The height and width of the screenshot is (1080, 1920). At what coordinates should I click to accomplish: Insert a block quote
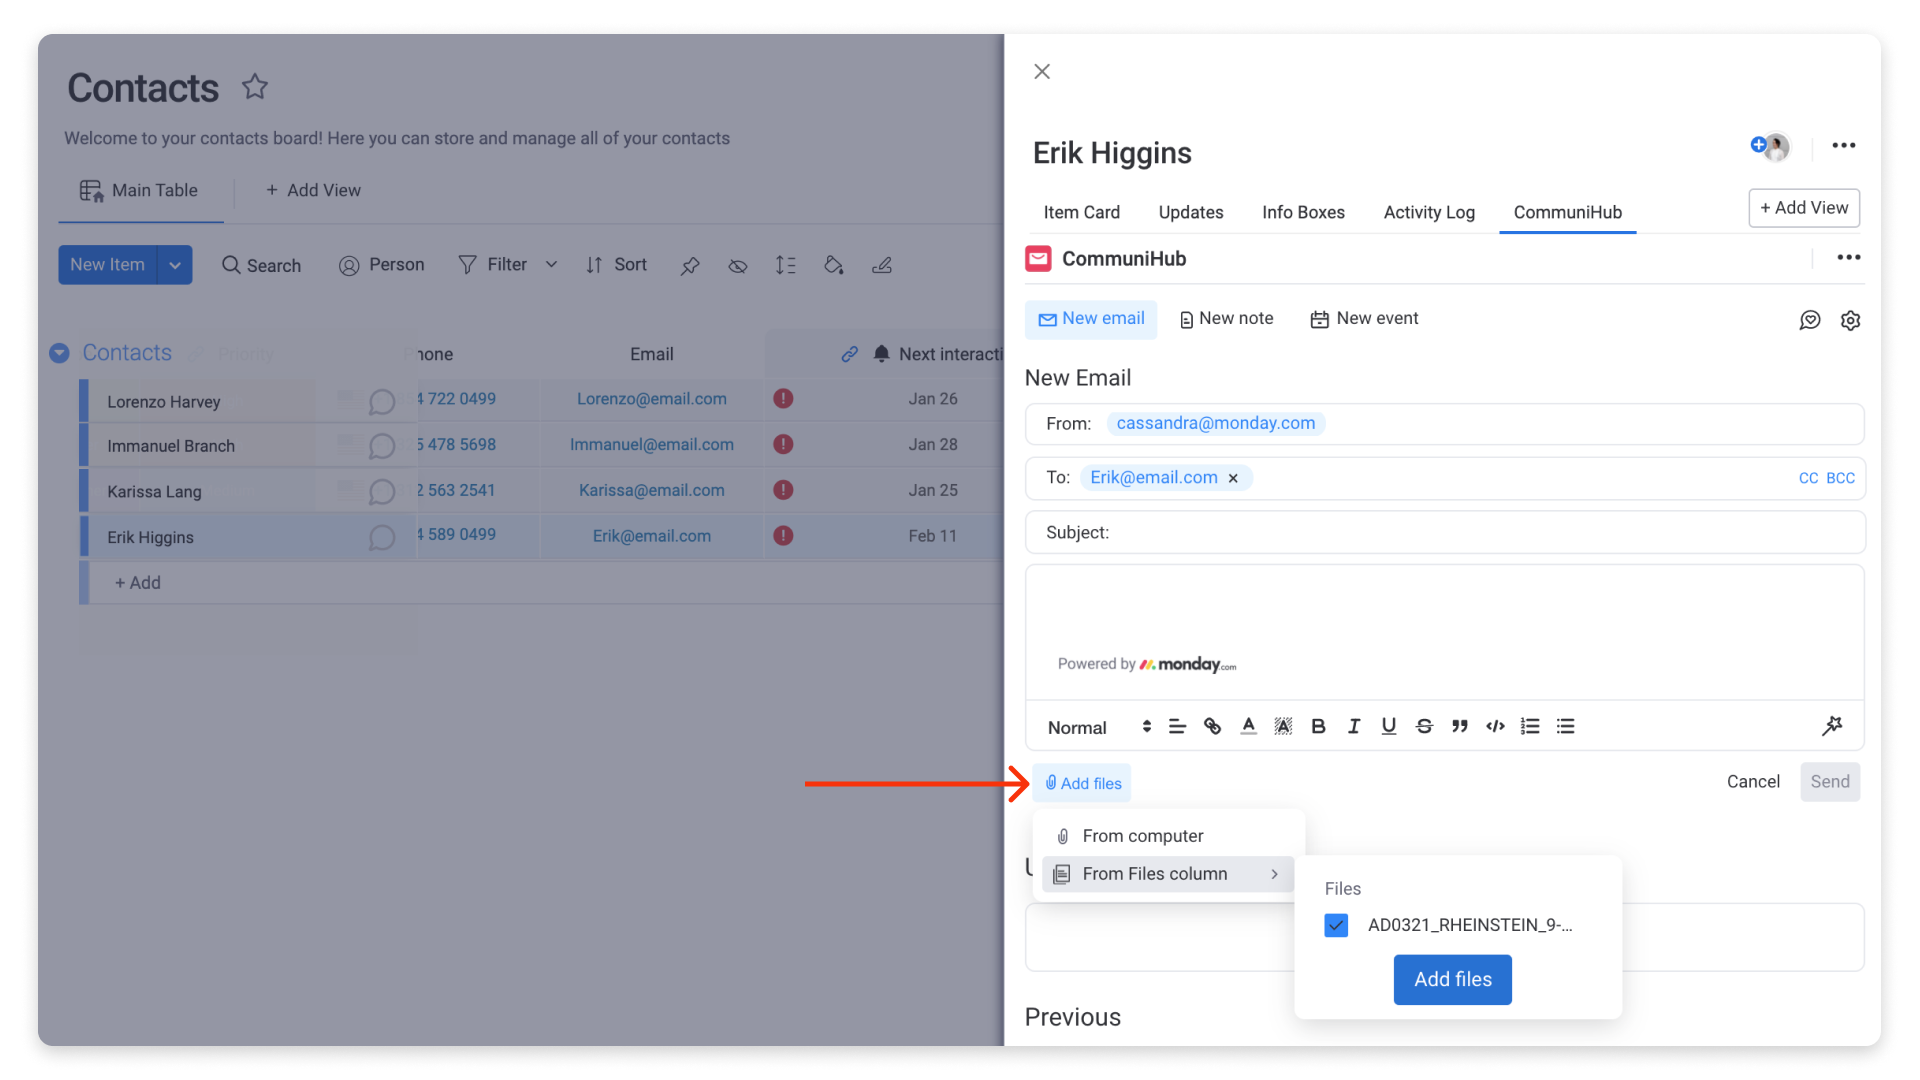[1460, 727]
